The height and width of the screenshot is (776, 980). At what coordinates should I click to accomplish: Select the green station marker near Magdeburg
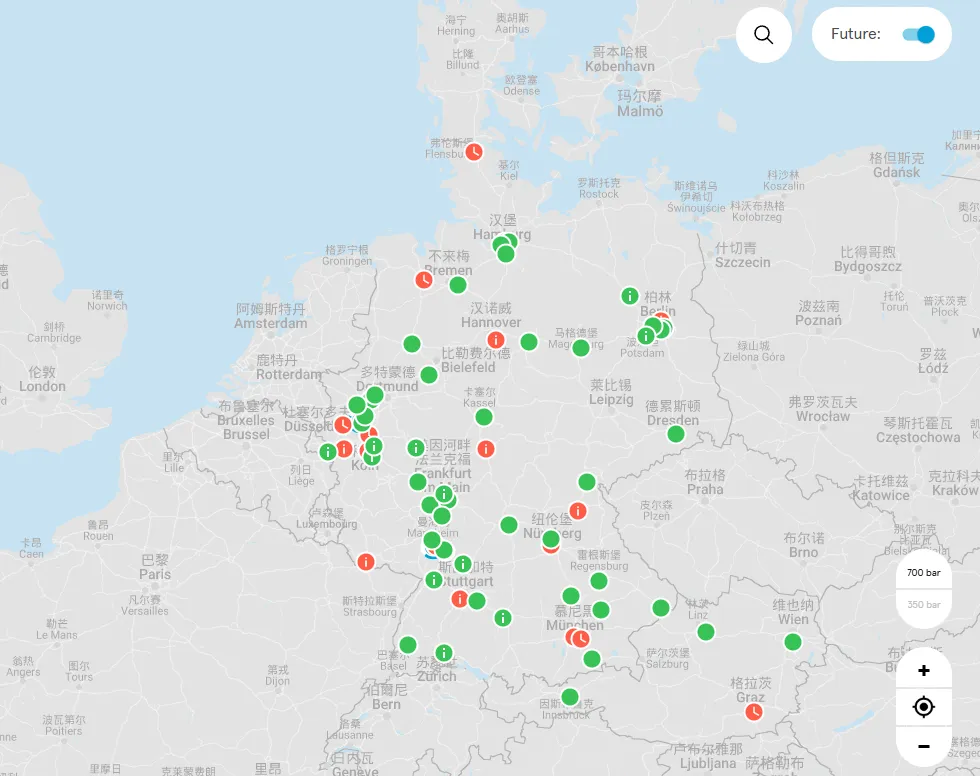581,347
